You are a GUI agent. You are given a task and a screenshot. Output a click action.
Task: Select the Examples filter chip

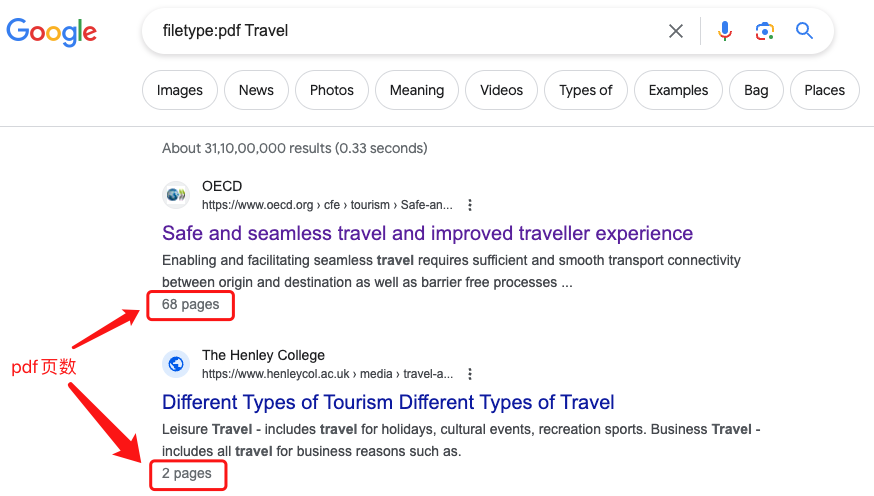(x=678, y=90)
